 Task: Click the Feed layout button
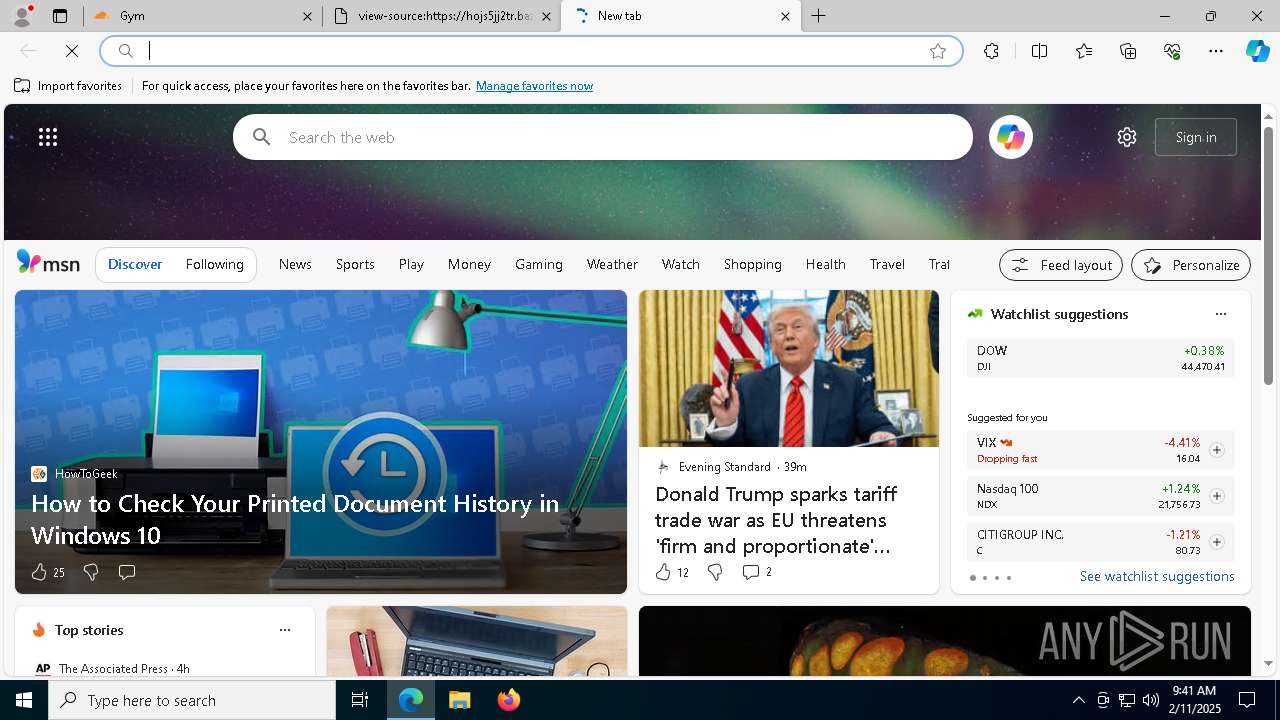[x=1061, y=265]
